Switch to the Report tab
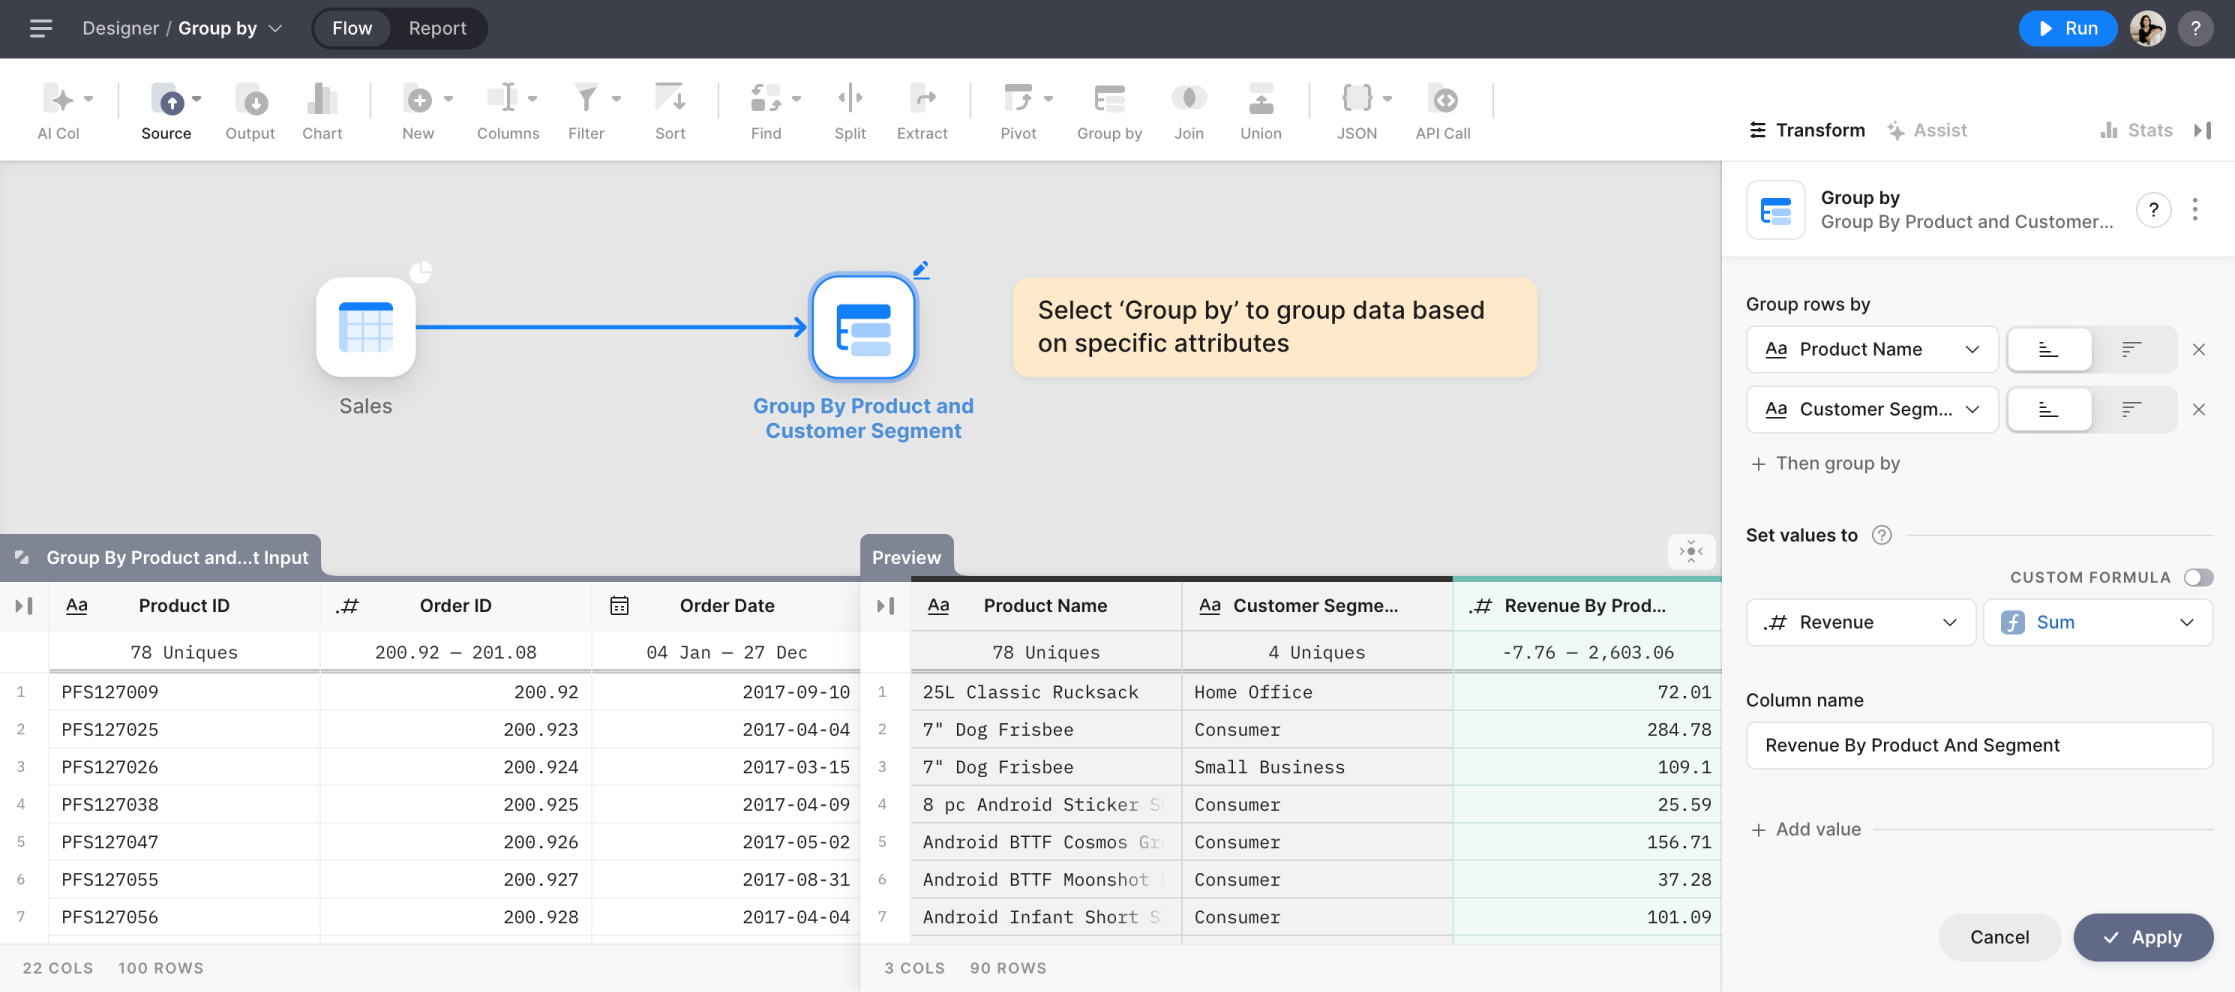 point(437,28)
